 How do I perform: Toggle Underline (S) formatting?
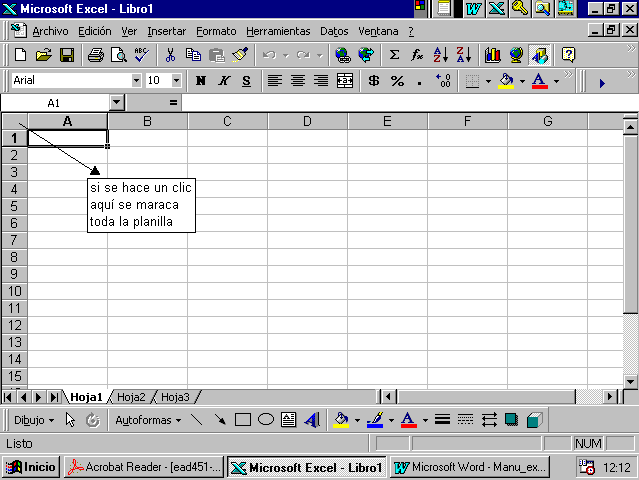[x=246, y=81]
